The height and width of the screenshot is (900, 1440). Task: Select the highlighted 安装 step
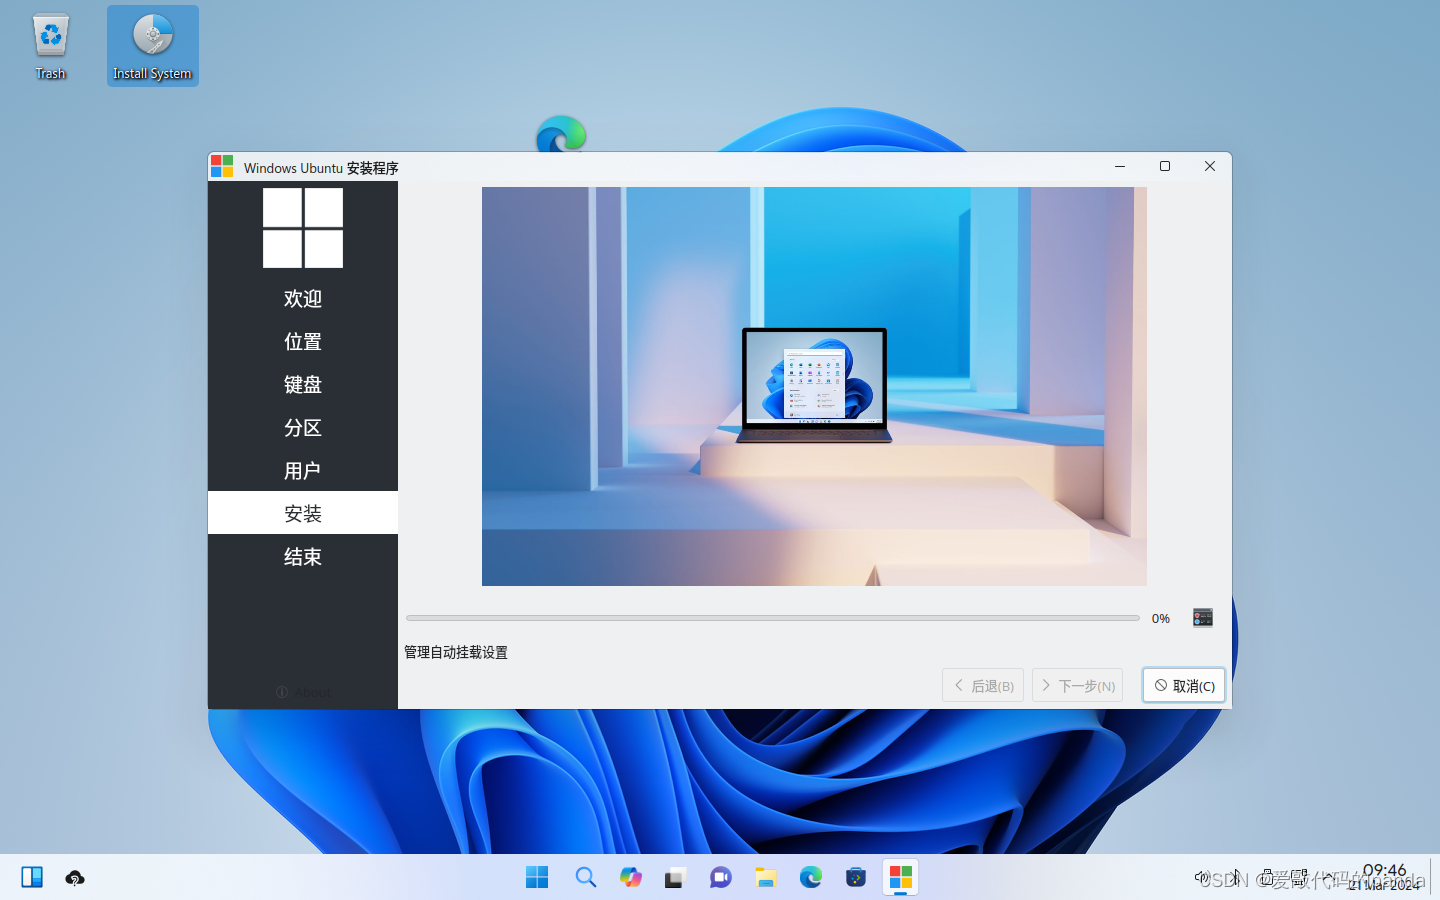[303, 513]
